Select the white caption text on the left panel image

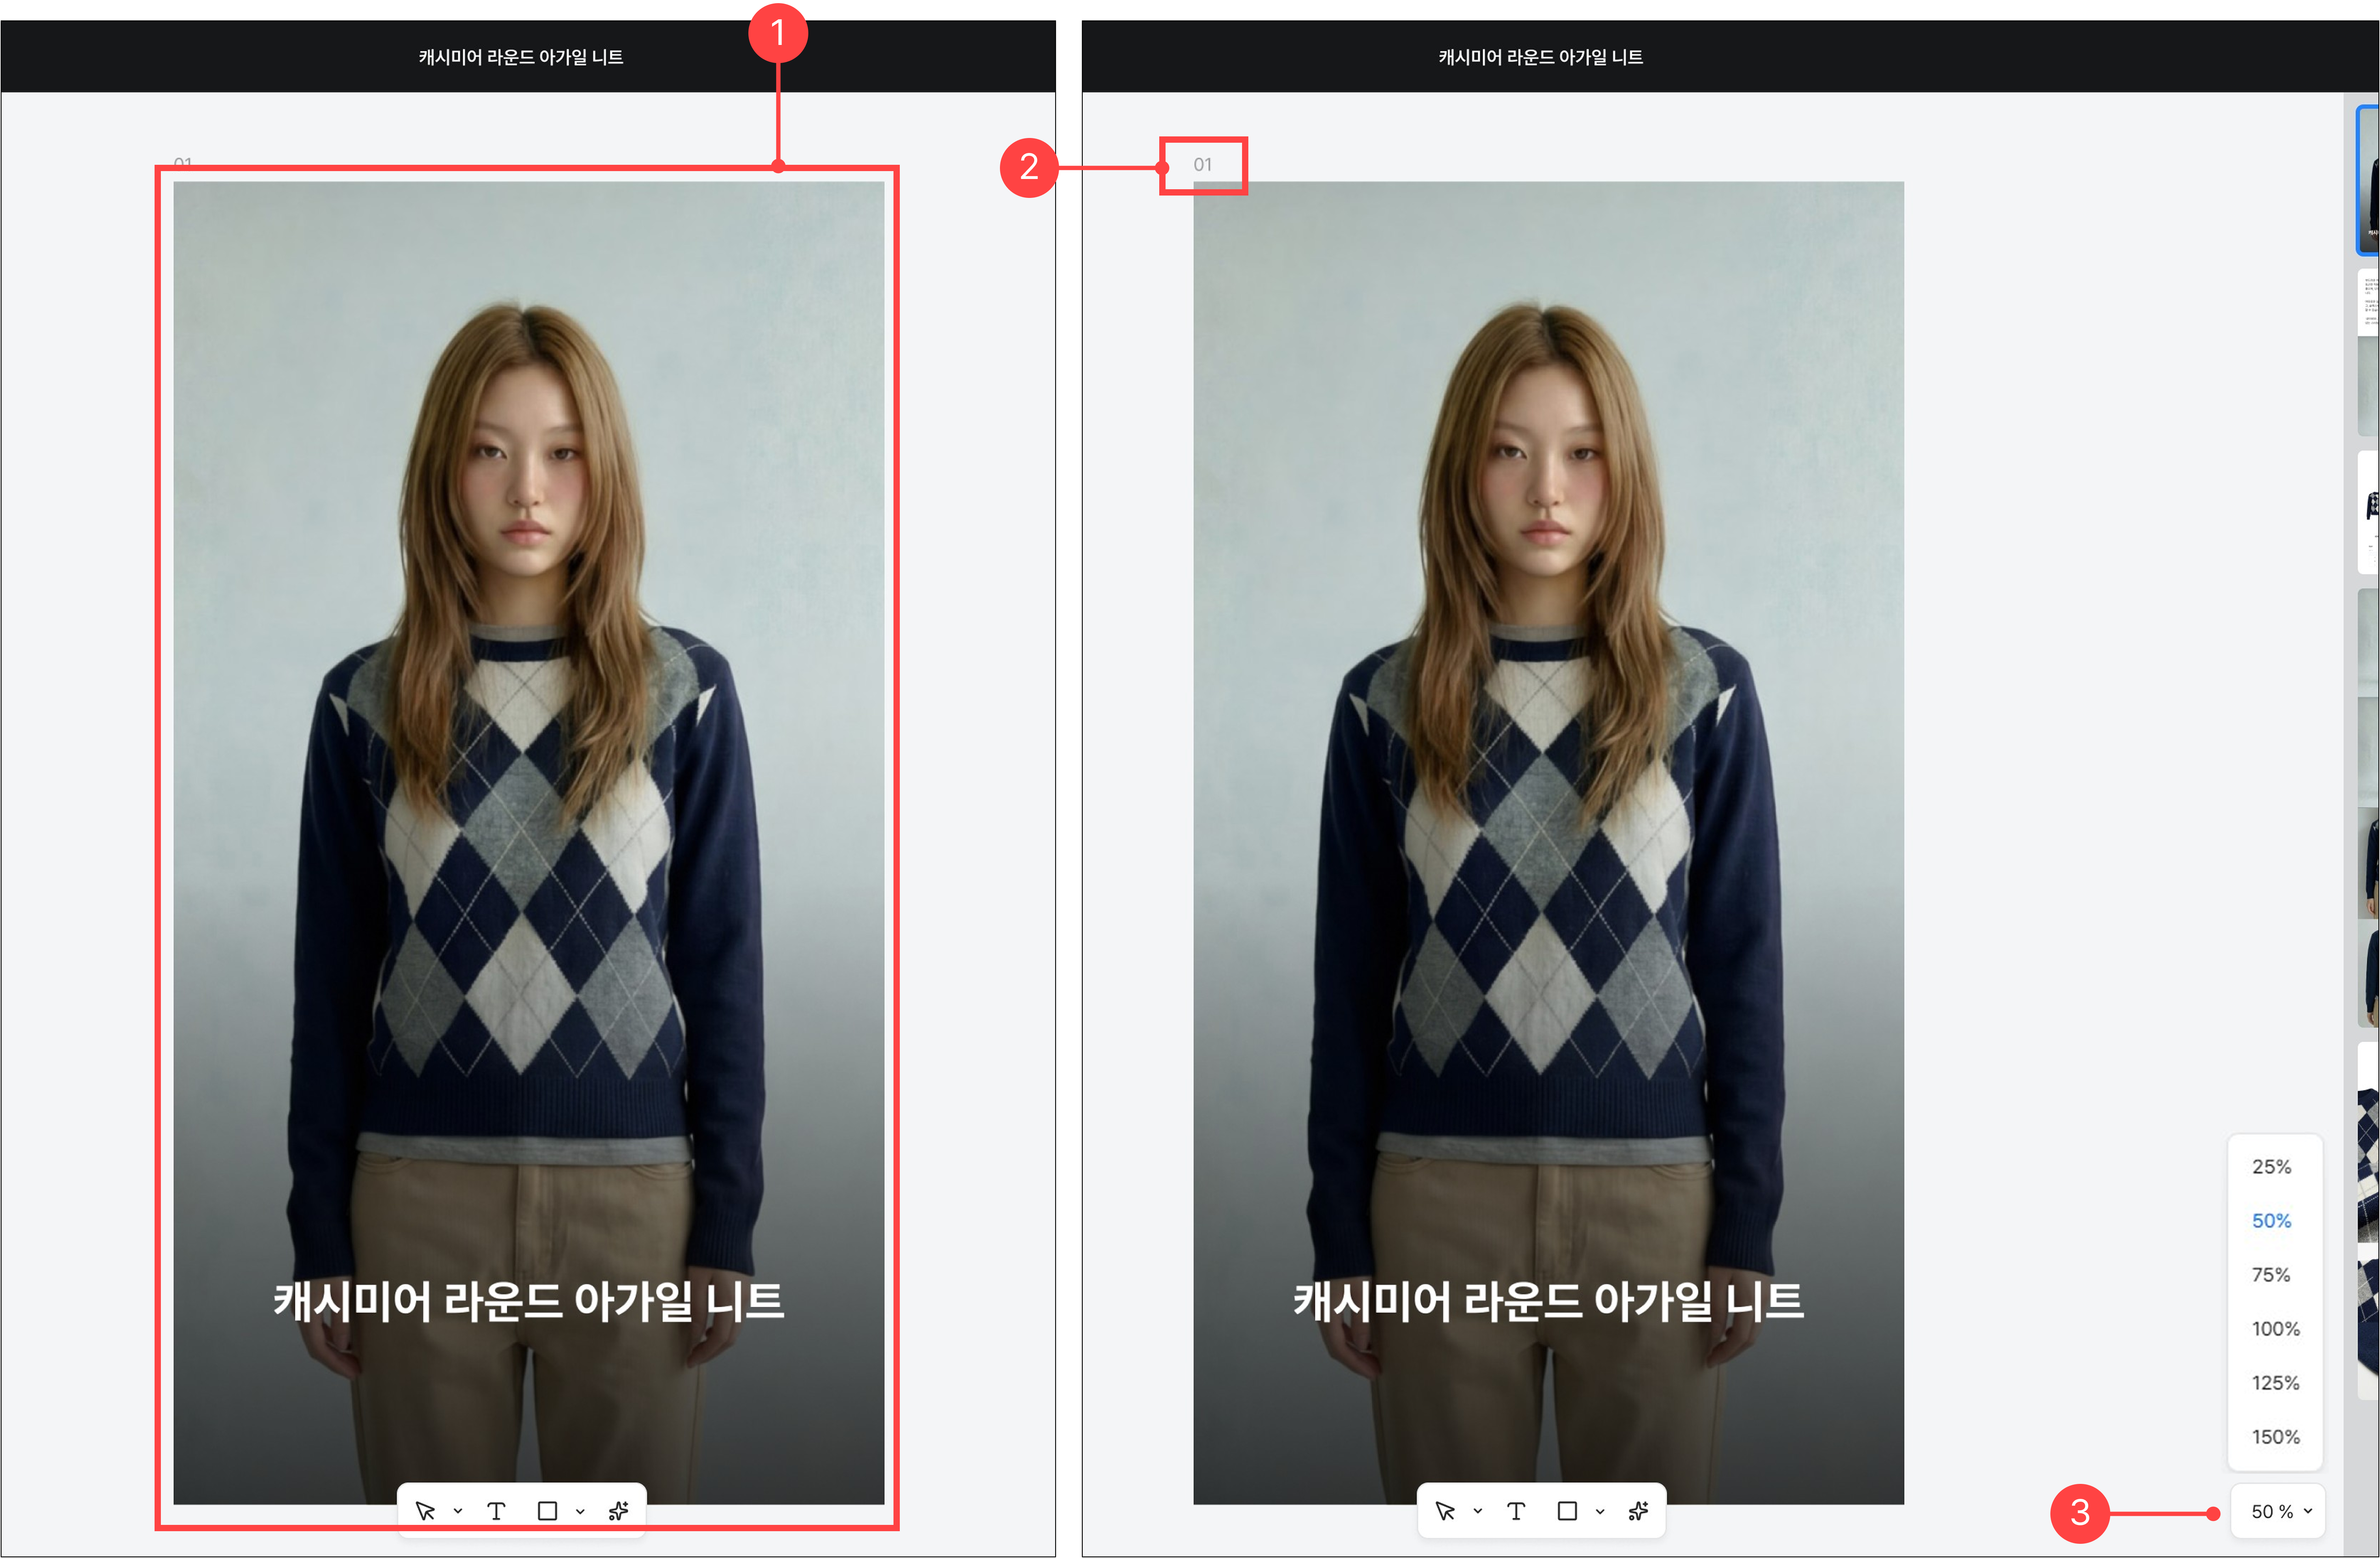529,1302
